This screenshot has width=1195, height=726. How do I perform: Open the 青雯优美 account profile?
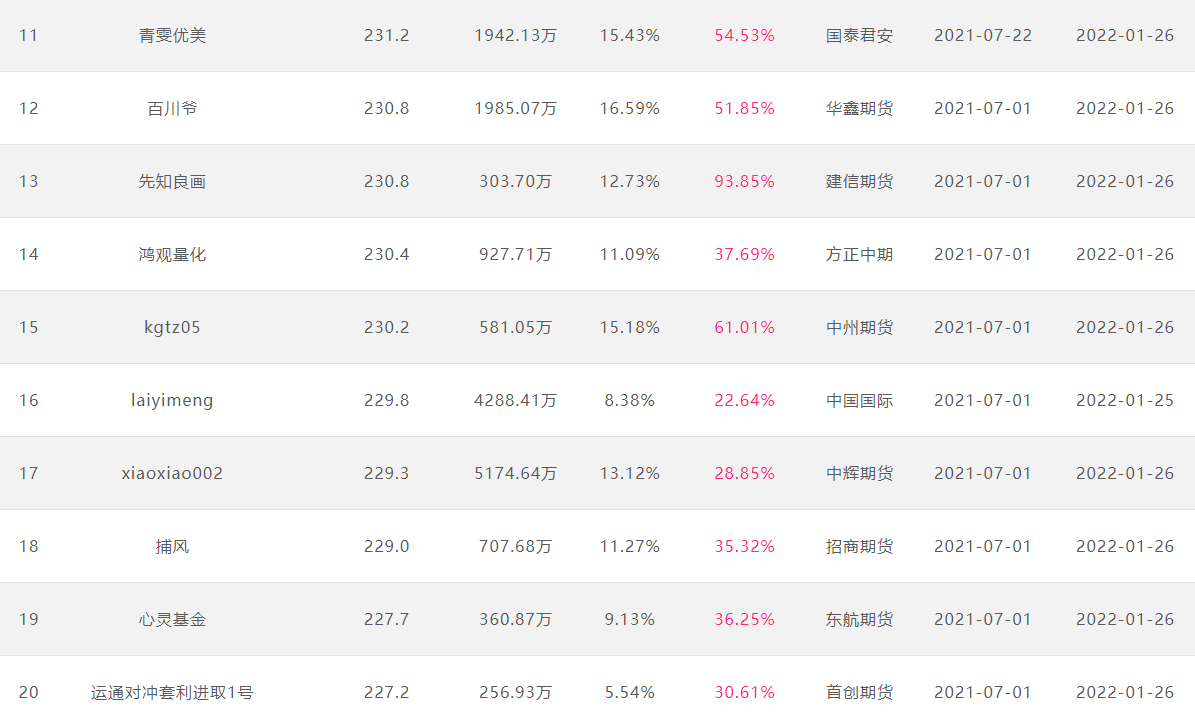[172, 35]
